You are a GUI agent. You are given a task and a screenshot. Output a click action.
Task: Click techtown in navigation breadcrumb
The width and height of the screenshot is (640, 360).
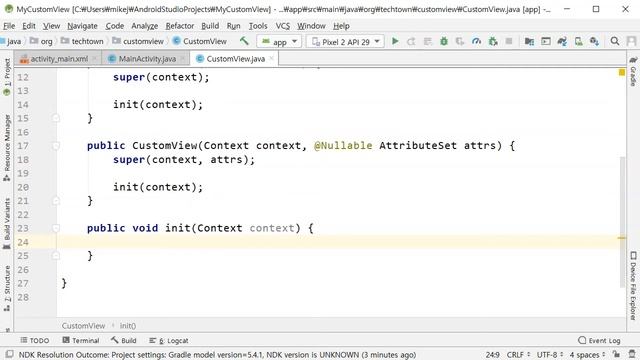(82, 41)
